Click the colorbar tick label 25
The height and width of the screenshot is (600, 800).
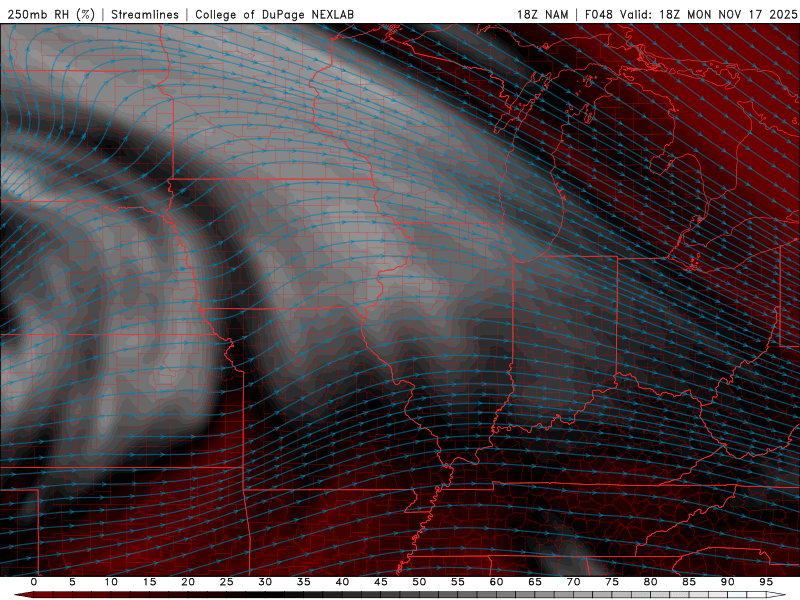point(227,582)
